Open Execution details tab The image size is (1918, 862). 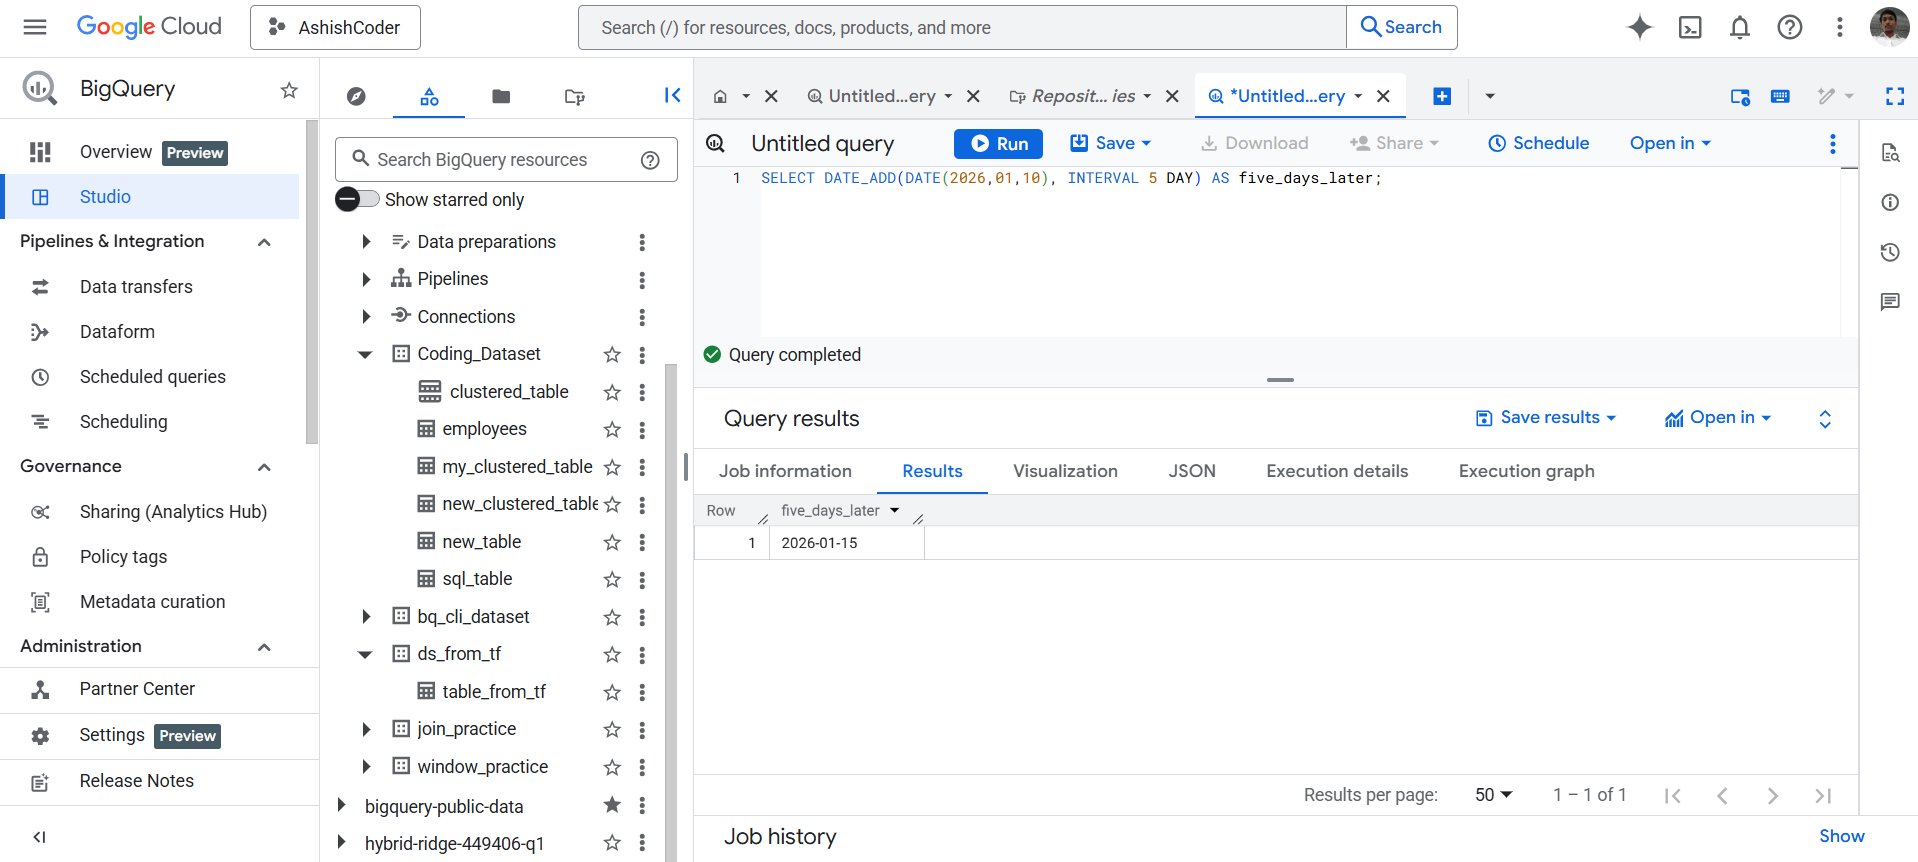coord(1337,471)
